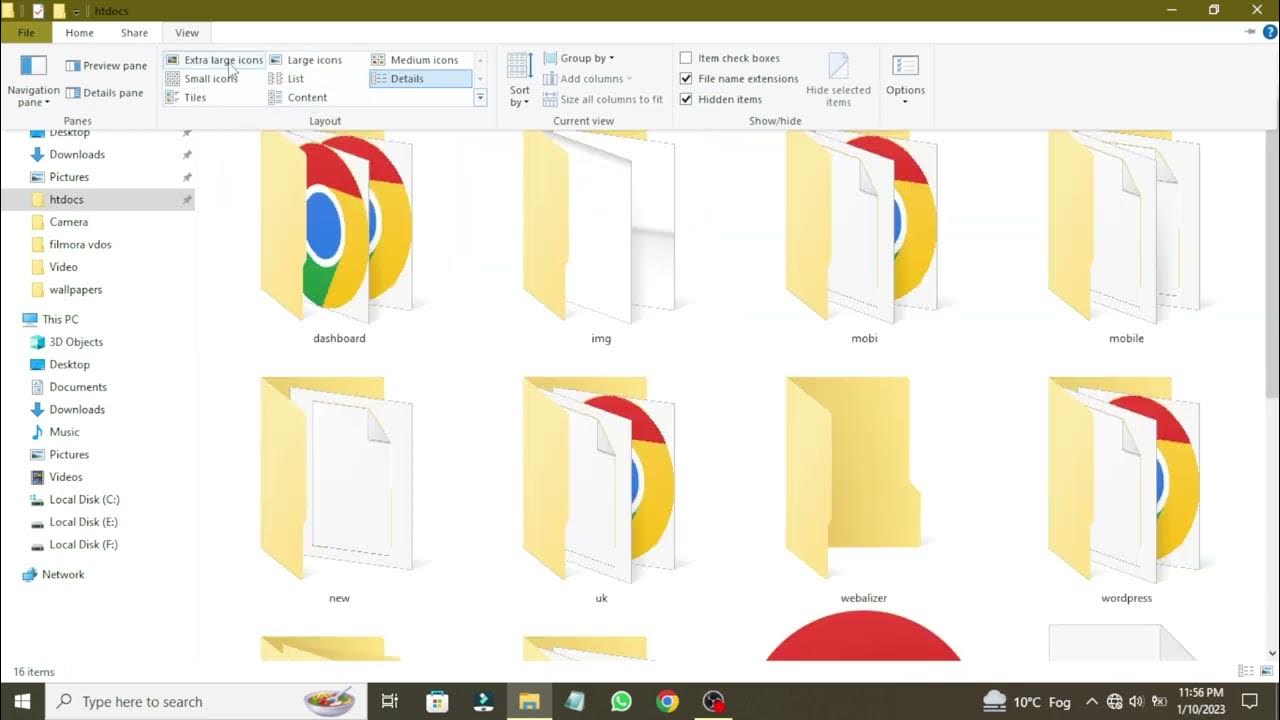The image size is (1280, 720).
Task: Select the dashboard folder thumbnail
Action: 339,230
